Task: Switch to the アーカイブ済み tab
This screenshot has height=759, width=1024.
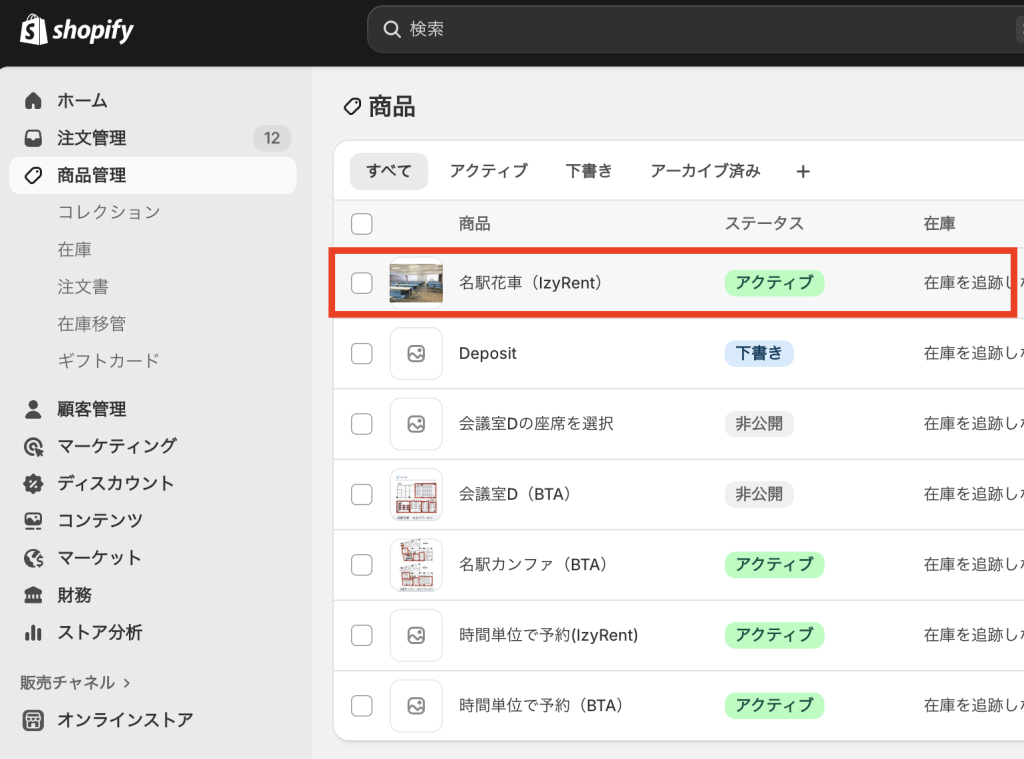Action: click(x=705, y=171)
